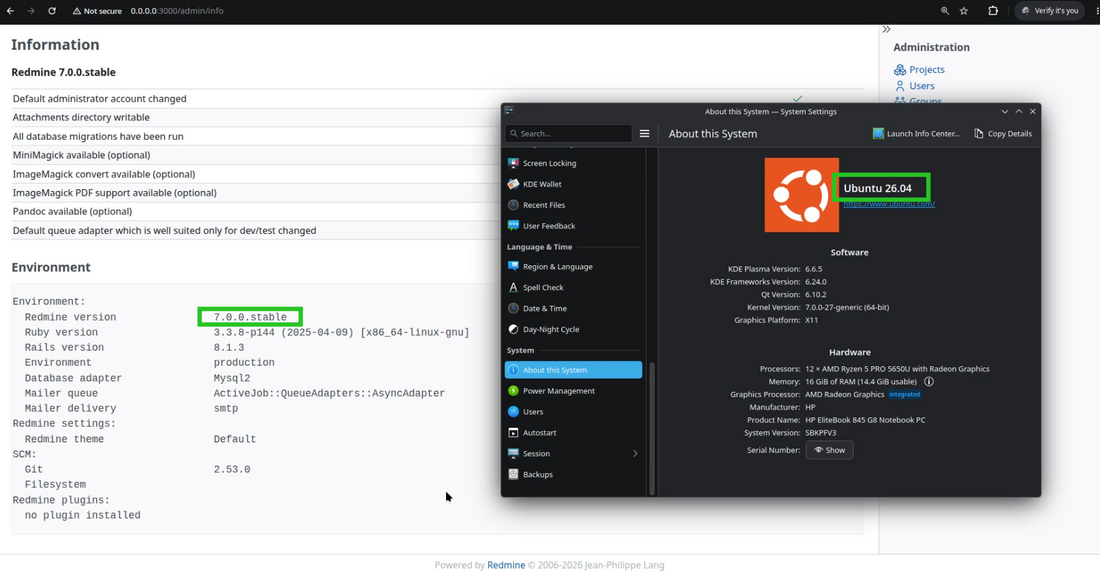1100x571 pixels.
Task: Click memory info circle icon
Action: click(929, 382)
